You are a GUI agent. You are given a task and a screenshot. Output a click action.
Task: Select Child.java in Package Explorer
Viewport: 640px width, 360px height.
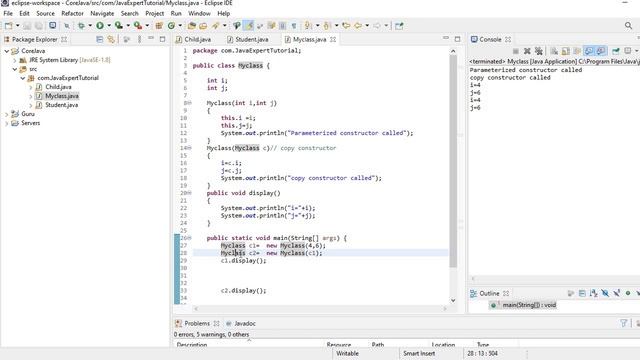(x=58, y=87)
